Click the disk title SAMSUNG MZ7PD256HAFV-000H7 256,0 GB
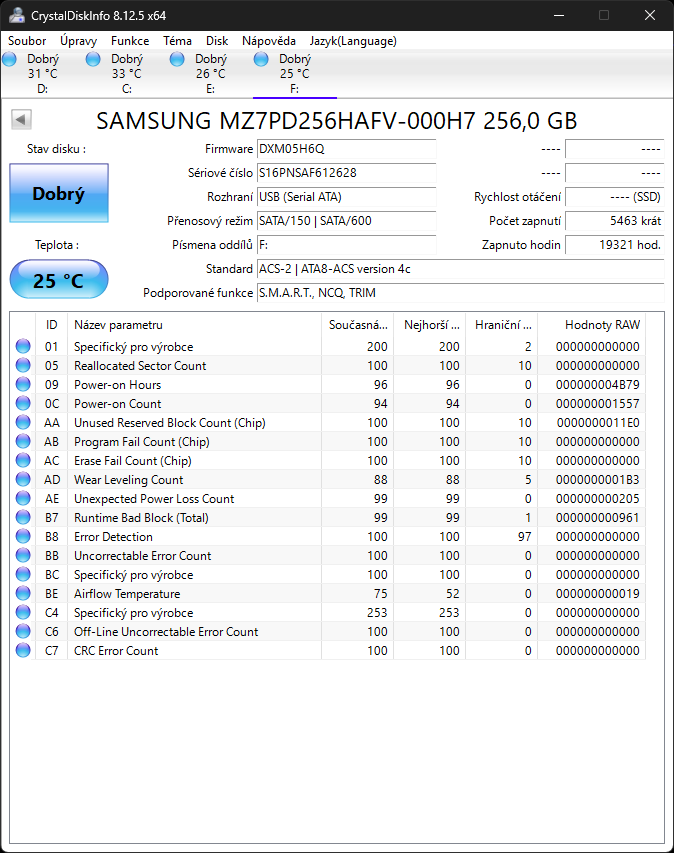The height and width of the screenshot is (853, 674). pyautogui.click(x=337, y=121)
